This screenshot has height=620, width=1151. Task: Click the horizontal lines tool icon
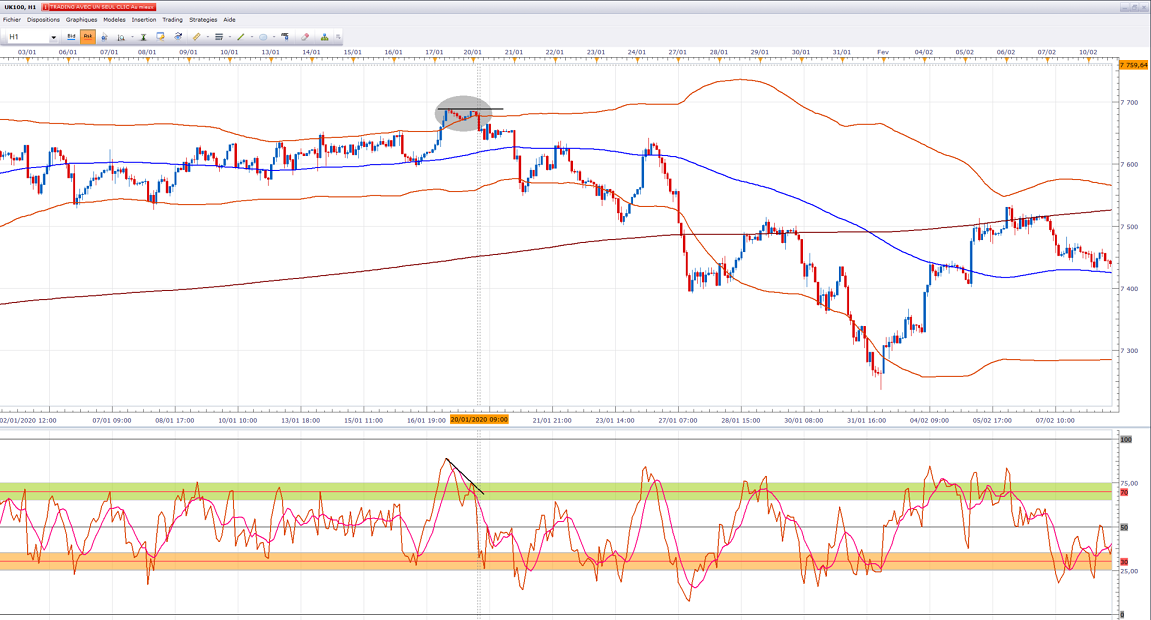coord(219,37)
